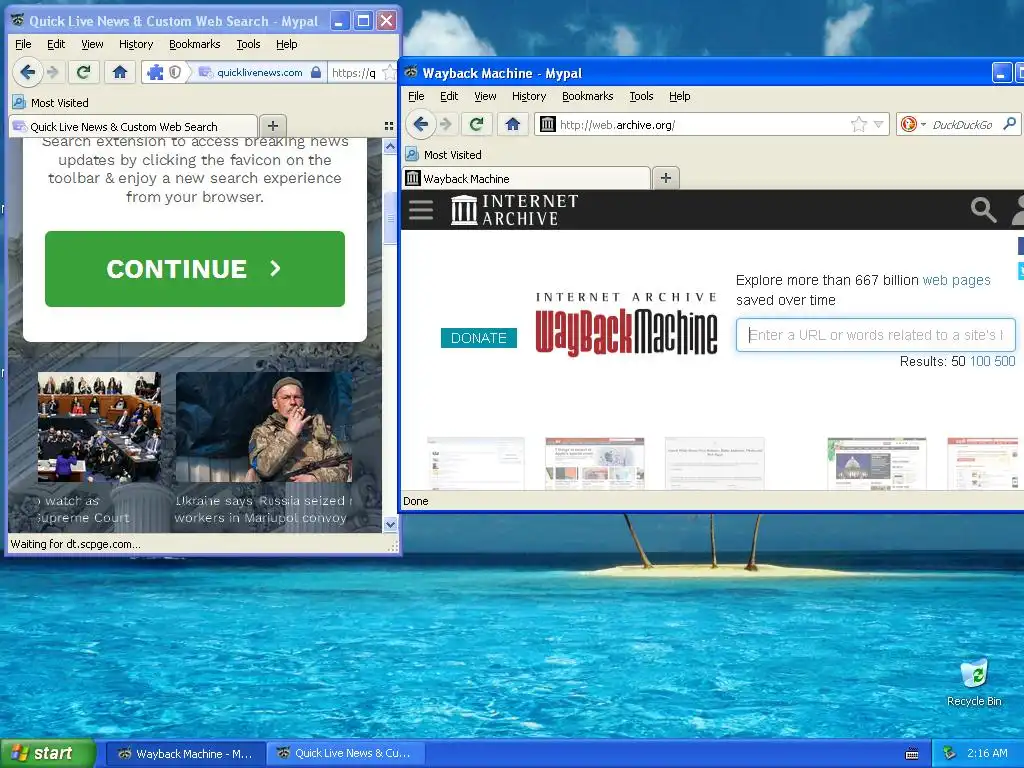Open Bookmarks menu in Quick Live News window
The image size is (1024, 768).
[x=195, y=44]
